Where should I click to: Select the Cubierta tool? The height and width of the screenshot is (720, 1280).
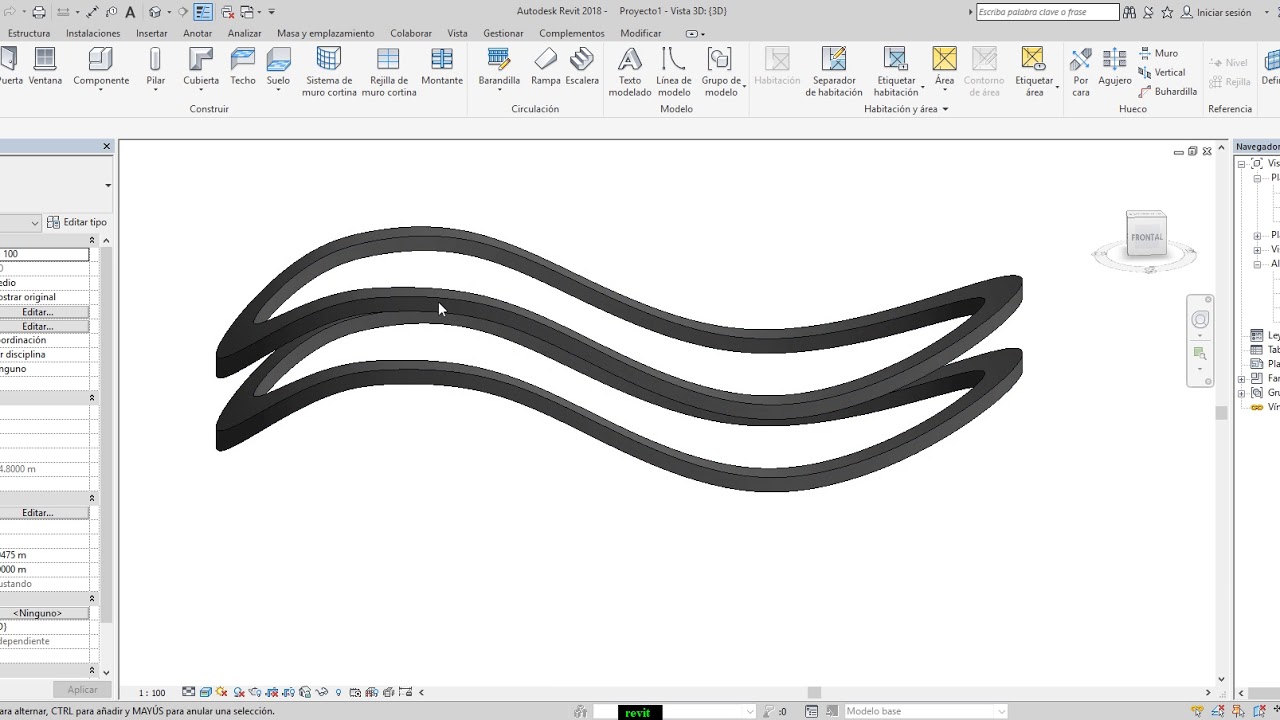201,67
